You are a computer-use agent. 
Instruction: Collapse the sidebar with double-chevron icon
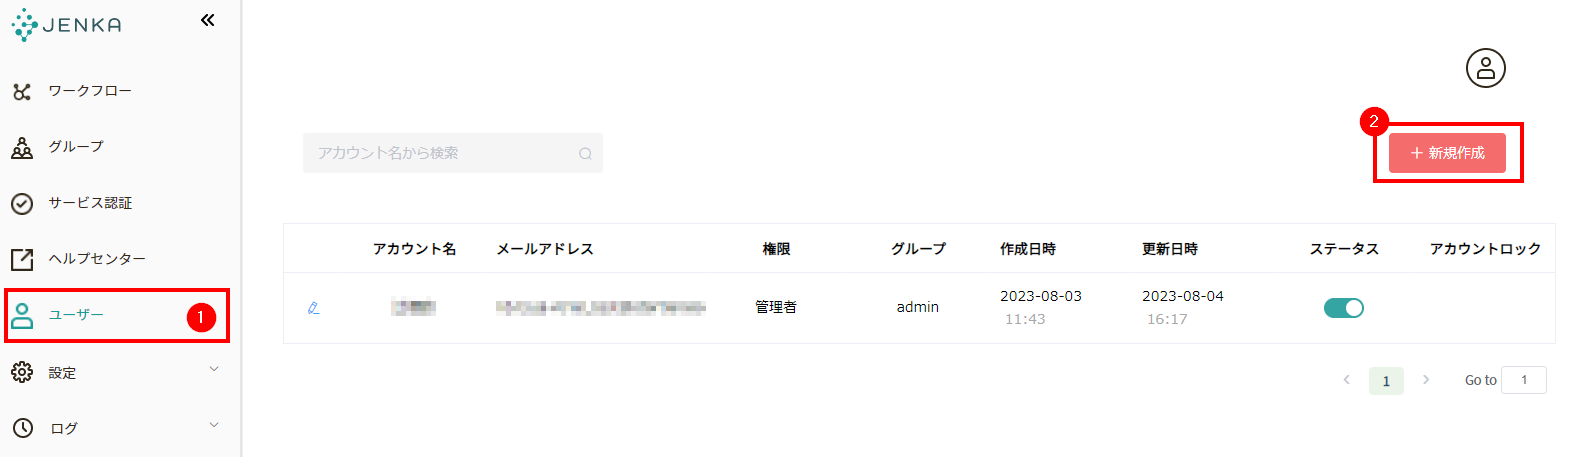(x=207, y=20)
